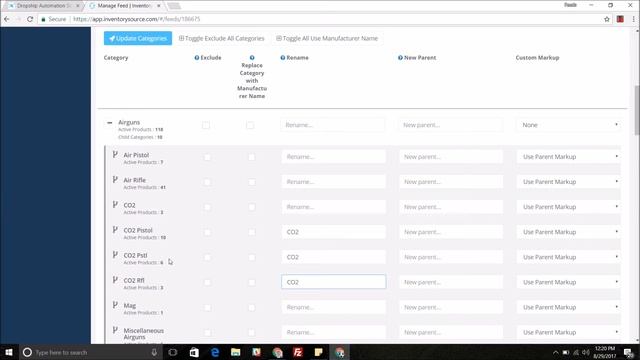Open the Chrome menu
Image resolution: width=640 pixels, height=360 pixels.
coord(633,19)
